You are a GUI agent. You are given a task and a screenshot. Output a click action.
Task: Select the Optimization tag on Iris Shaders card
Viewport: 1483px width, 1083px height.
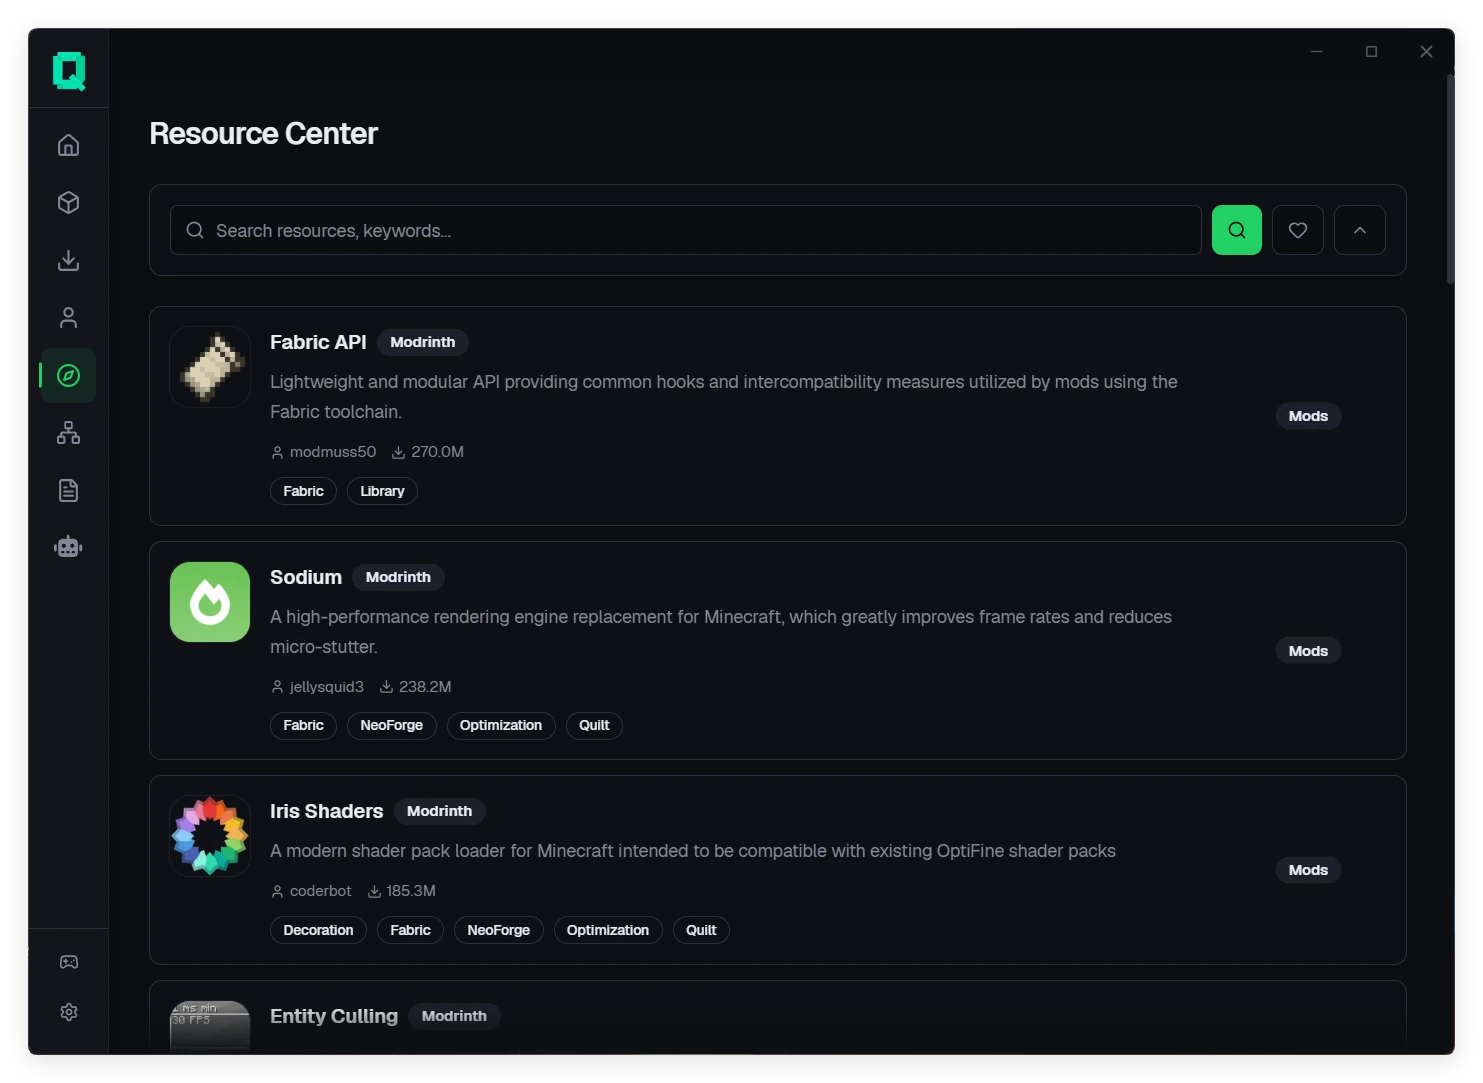point(608,930)
